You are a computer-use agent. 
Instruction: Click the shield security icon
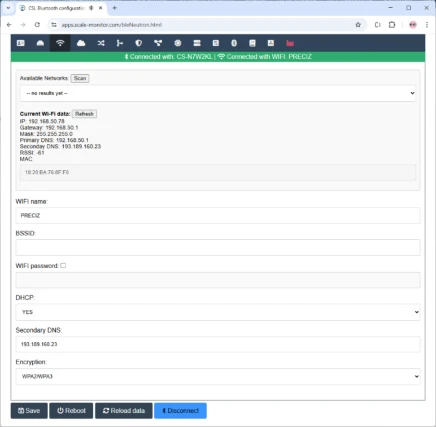tap(139, 43)
